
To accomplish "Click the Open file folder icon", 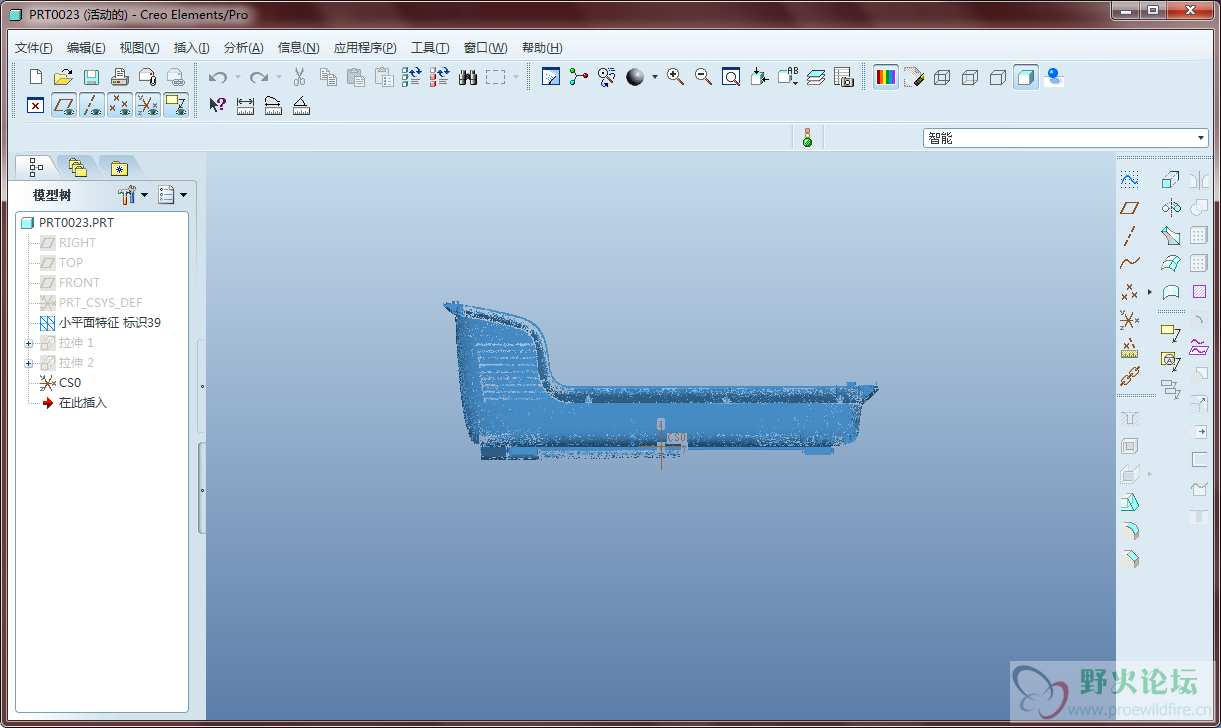I will [63, 77].
